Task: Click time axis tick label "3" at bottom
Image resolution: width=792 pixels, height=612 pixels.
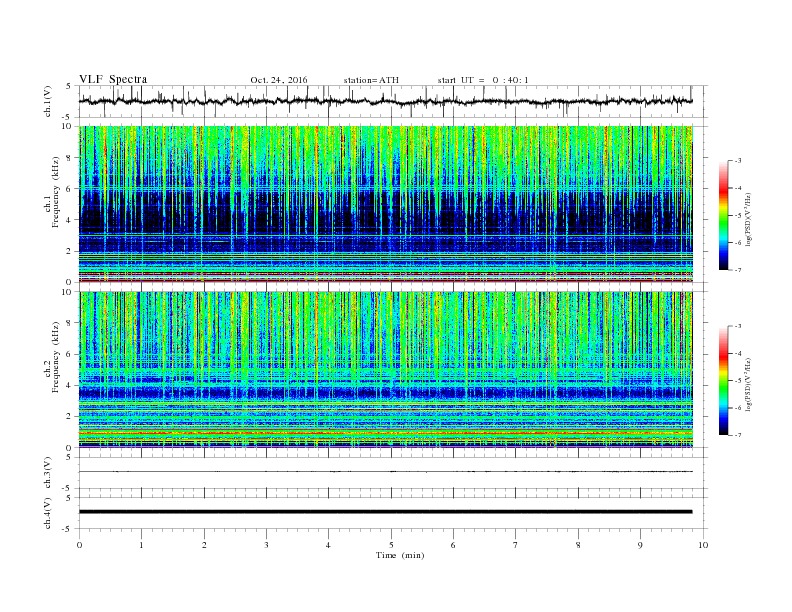Action: click(x=266, y=545)
